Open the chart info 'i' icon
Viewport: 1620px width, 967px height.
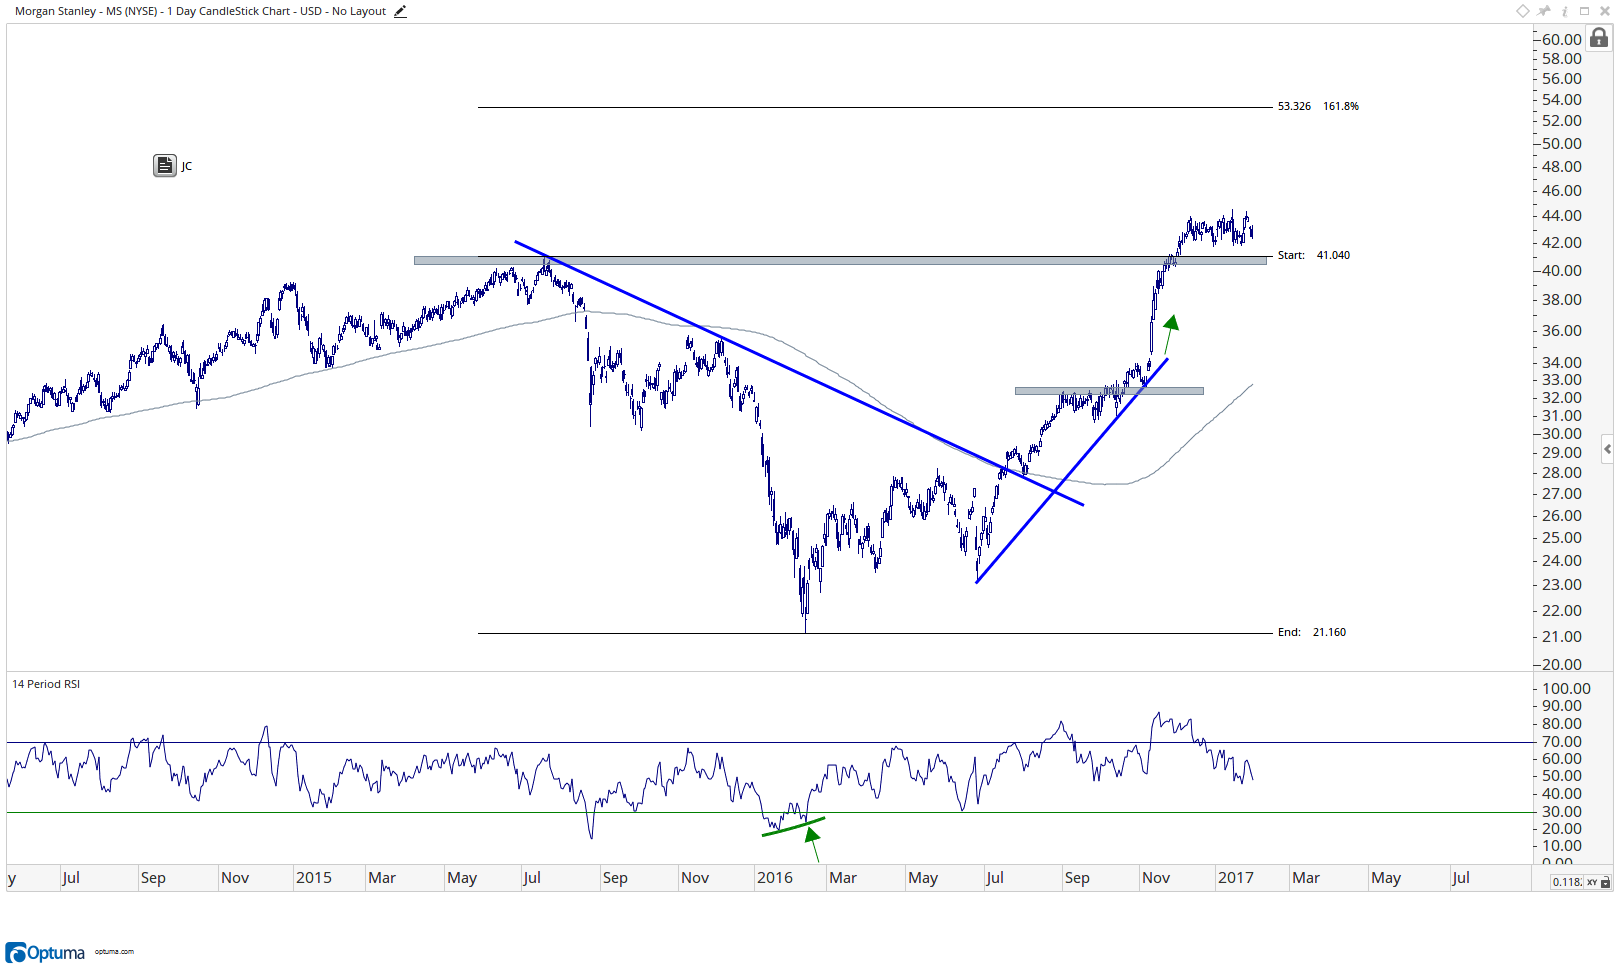[x=1565, y=11]
